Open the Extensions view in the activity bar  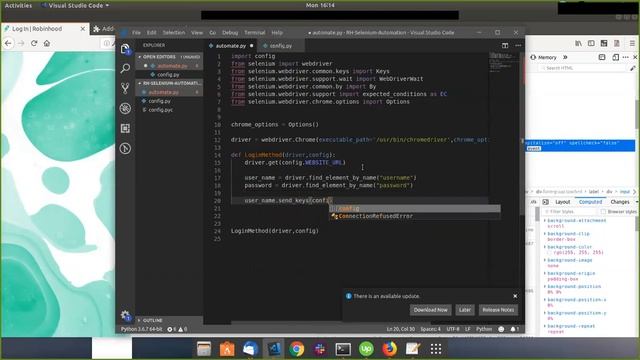[x=126, y=128]
